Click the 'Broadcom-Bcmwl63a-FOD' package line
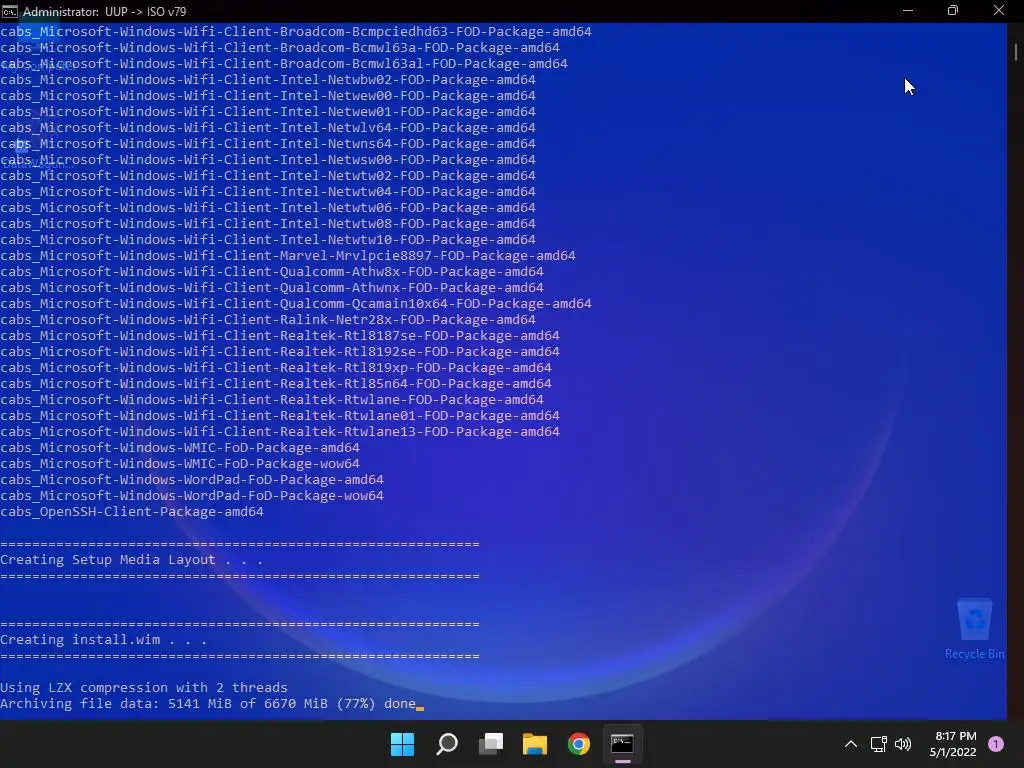Image resolution: width=1024 pixels, height=768 pixels. click(x=280, y=48)
